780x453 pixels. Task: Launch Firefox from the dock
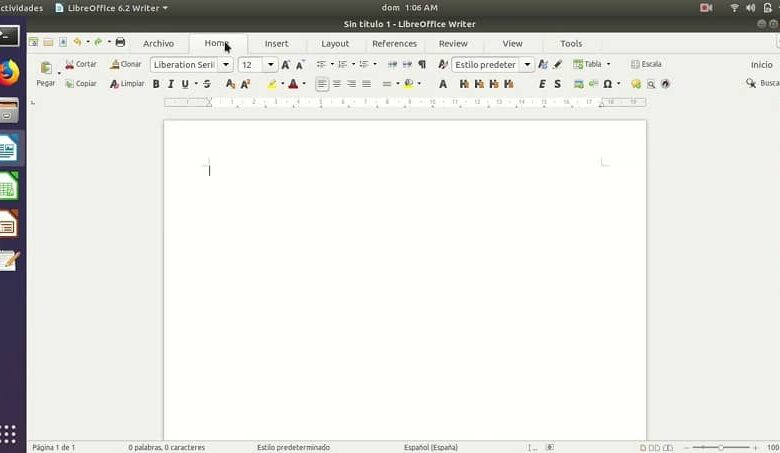pyautogui.click(x=8, y=73)
